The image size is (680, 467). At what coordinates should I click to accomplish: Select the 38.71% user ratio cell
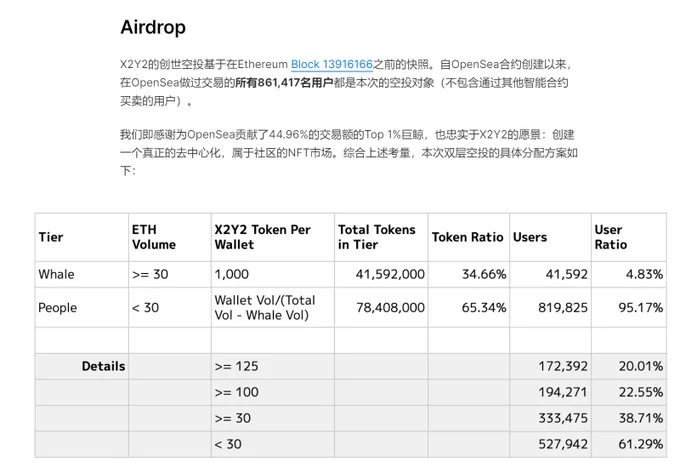(x=629, y=418)
